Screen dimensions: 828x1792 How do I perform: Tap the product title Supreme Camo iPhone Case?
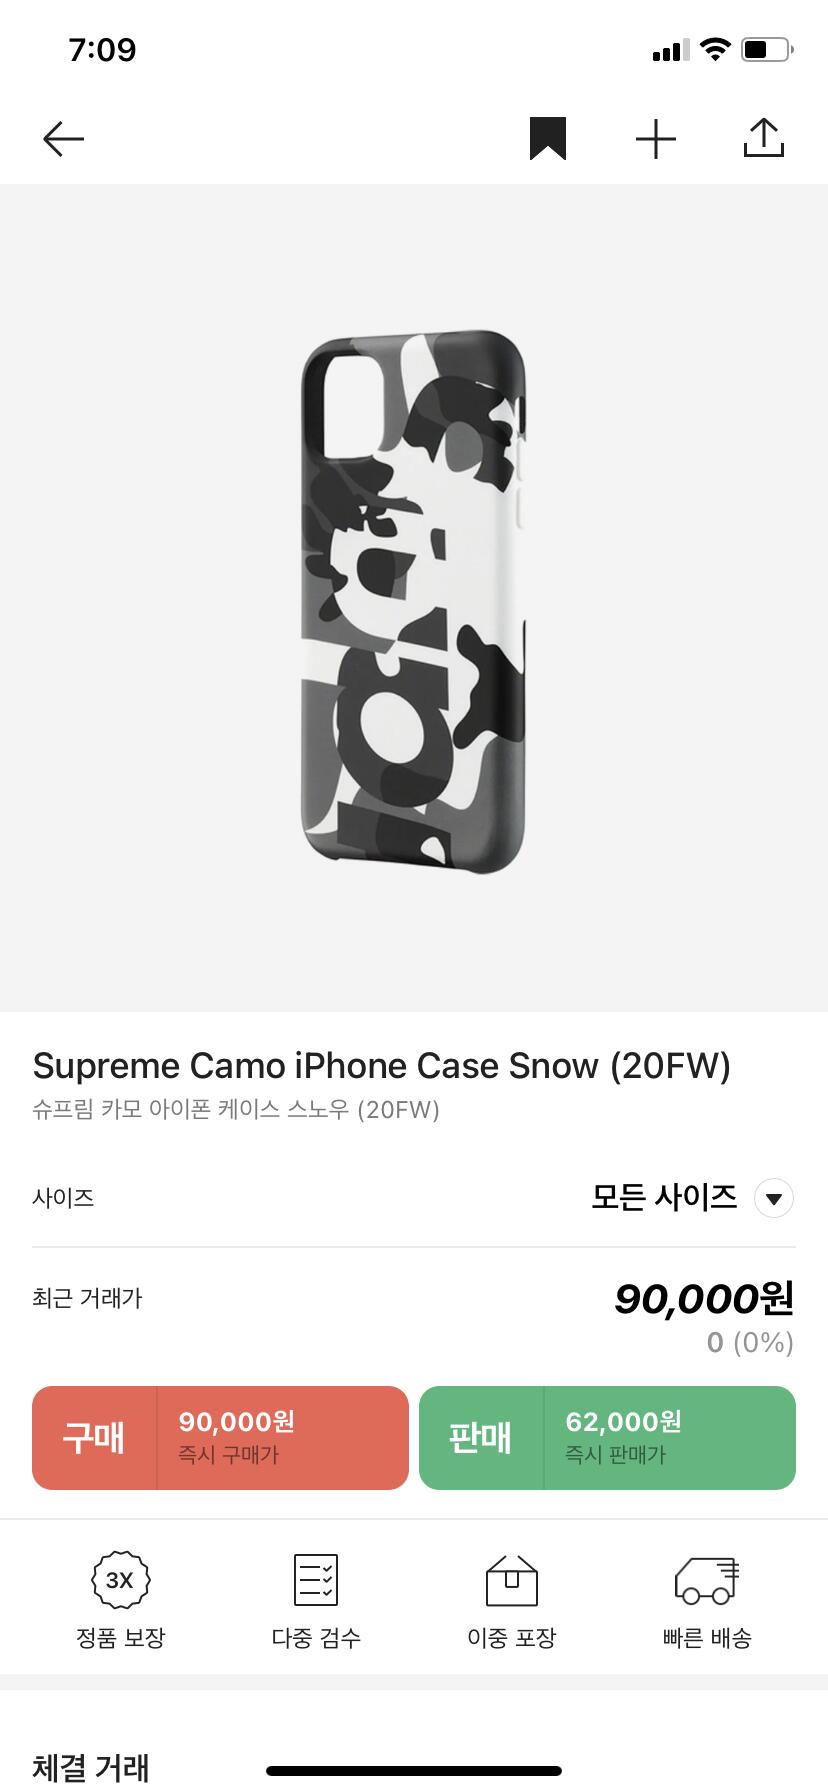coord(382,1066)
